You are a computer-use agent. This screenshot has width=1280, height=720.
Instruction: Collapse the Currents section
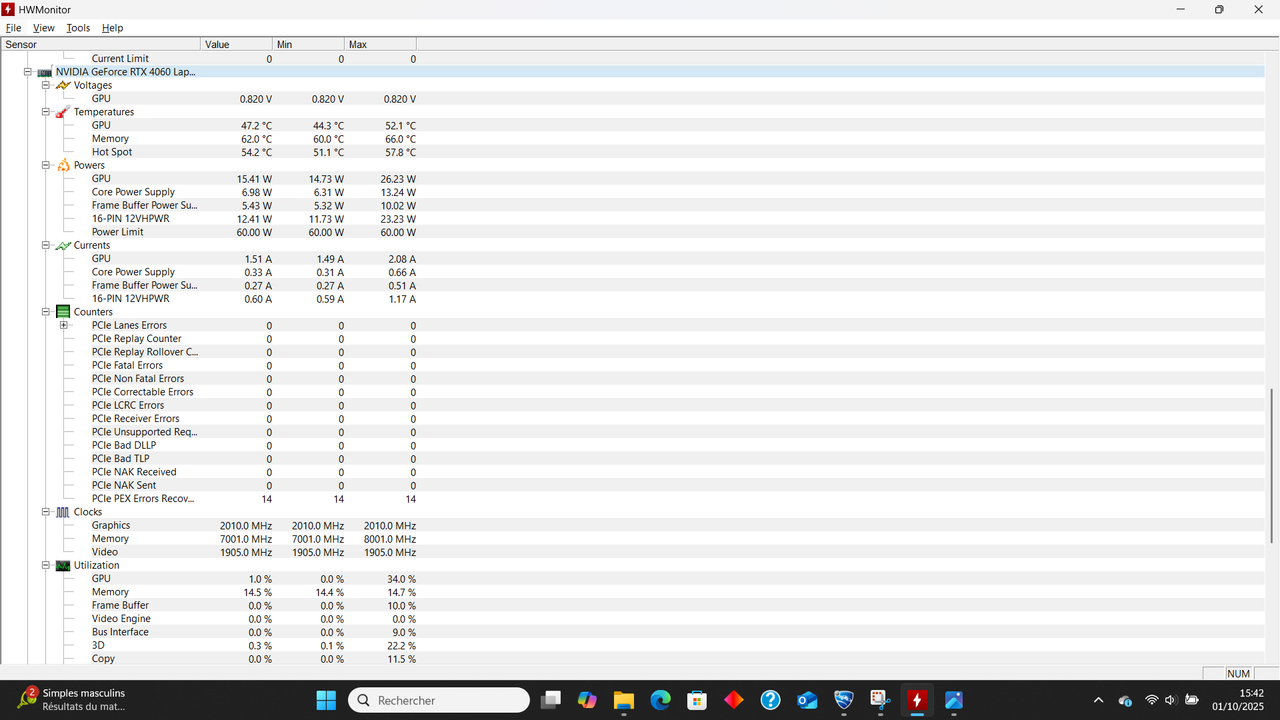(x=46, y=245)
